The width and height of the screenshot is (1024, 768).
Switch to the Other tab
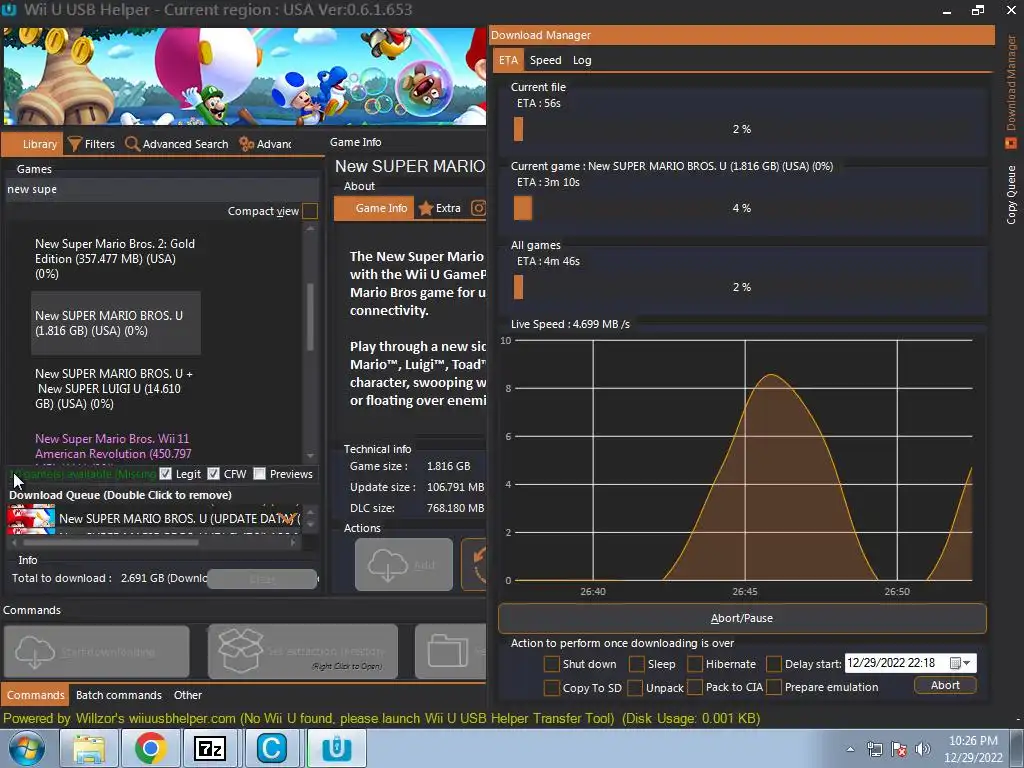pyautogui.click(x=187, y=695)
